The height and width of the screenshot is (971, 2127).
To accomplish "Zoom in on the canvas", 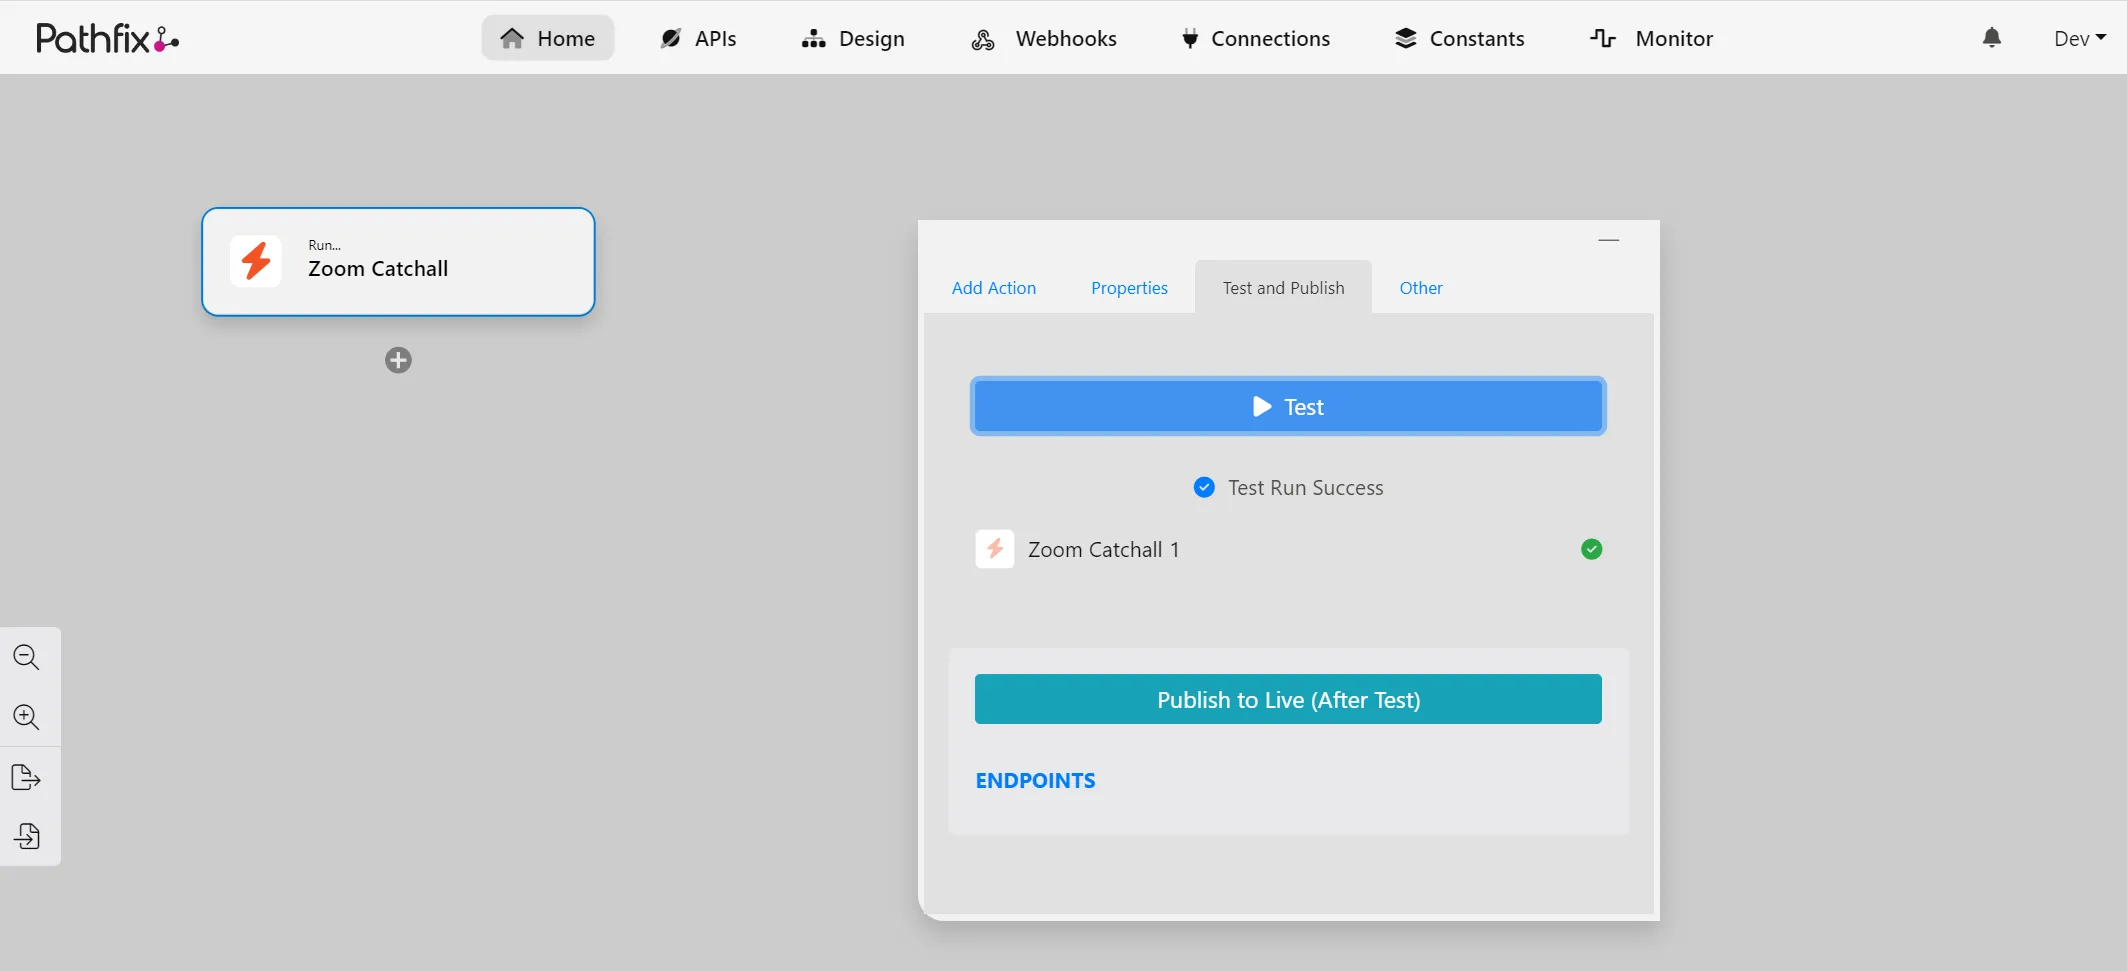I will tap(26, 717).
